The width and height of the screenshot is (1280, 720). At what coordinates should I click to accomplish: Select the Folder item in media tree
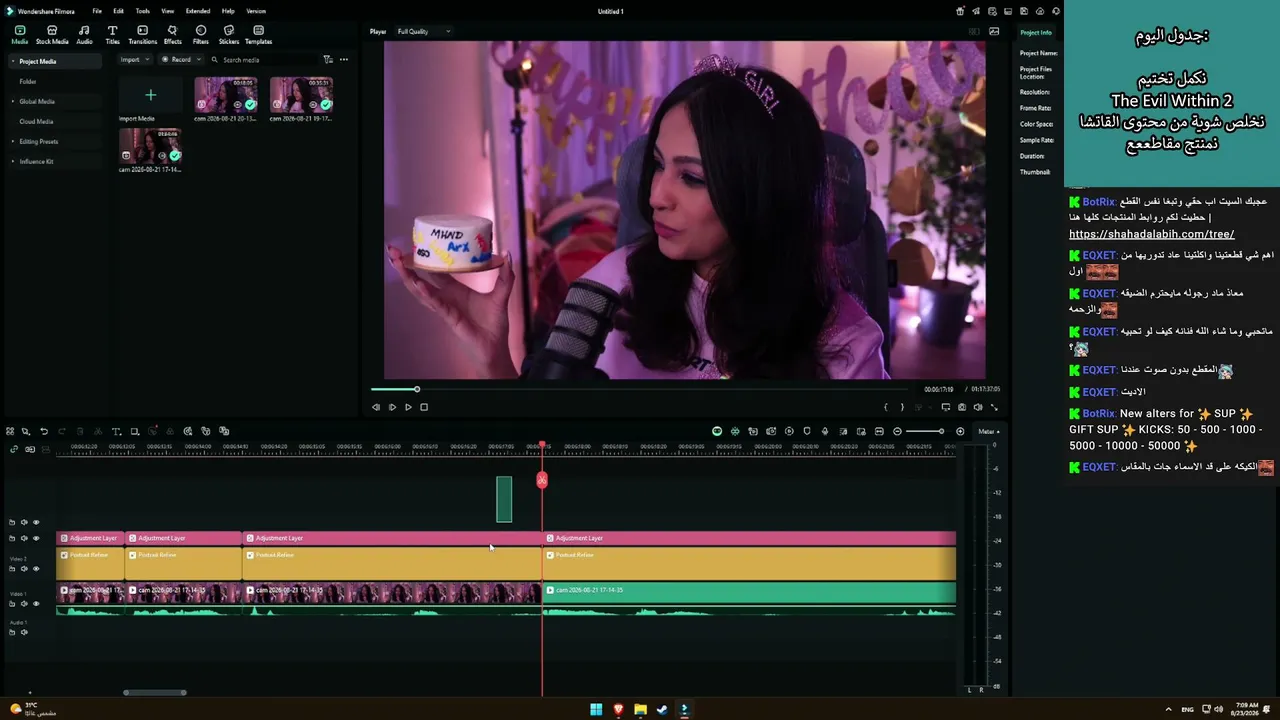(28, 81)
